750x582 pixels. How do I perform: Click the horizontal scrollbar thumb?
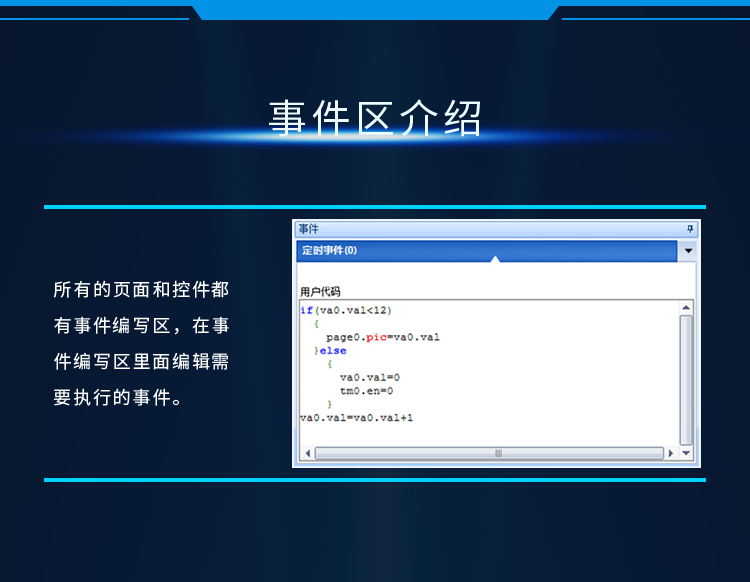tap(497, 453)
